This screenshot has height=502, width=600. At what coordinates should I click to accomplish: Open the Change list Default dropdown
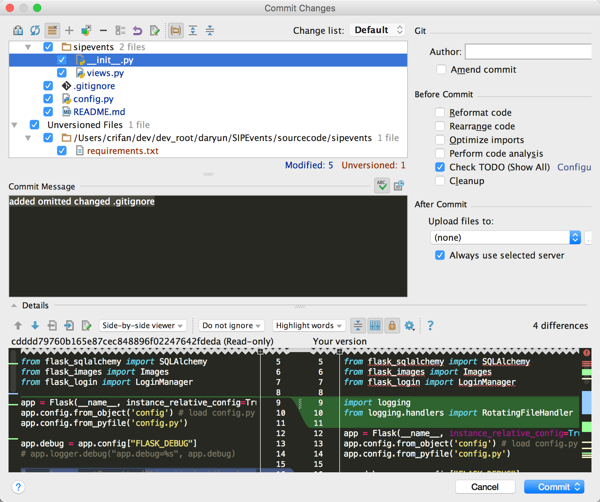click(379, 31)
